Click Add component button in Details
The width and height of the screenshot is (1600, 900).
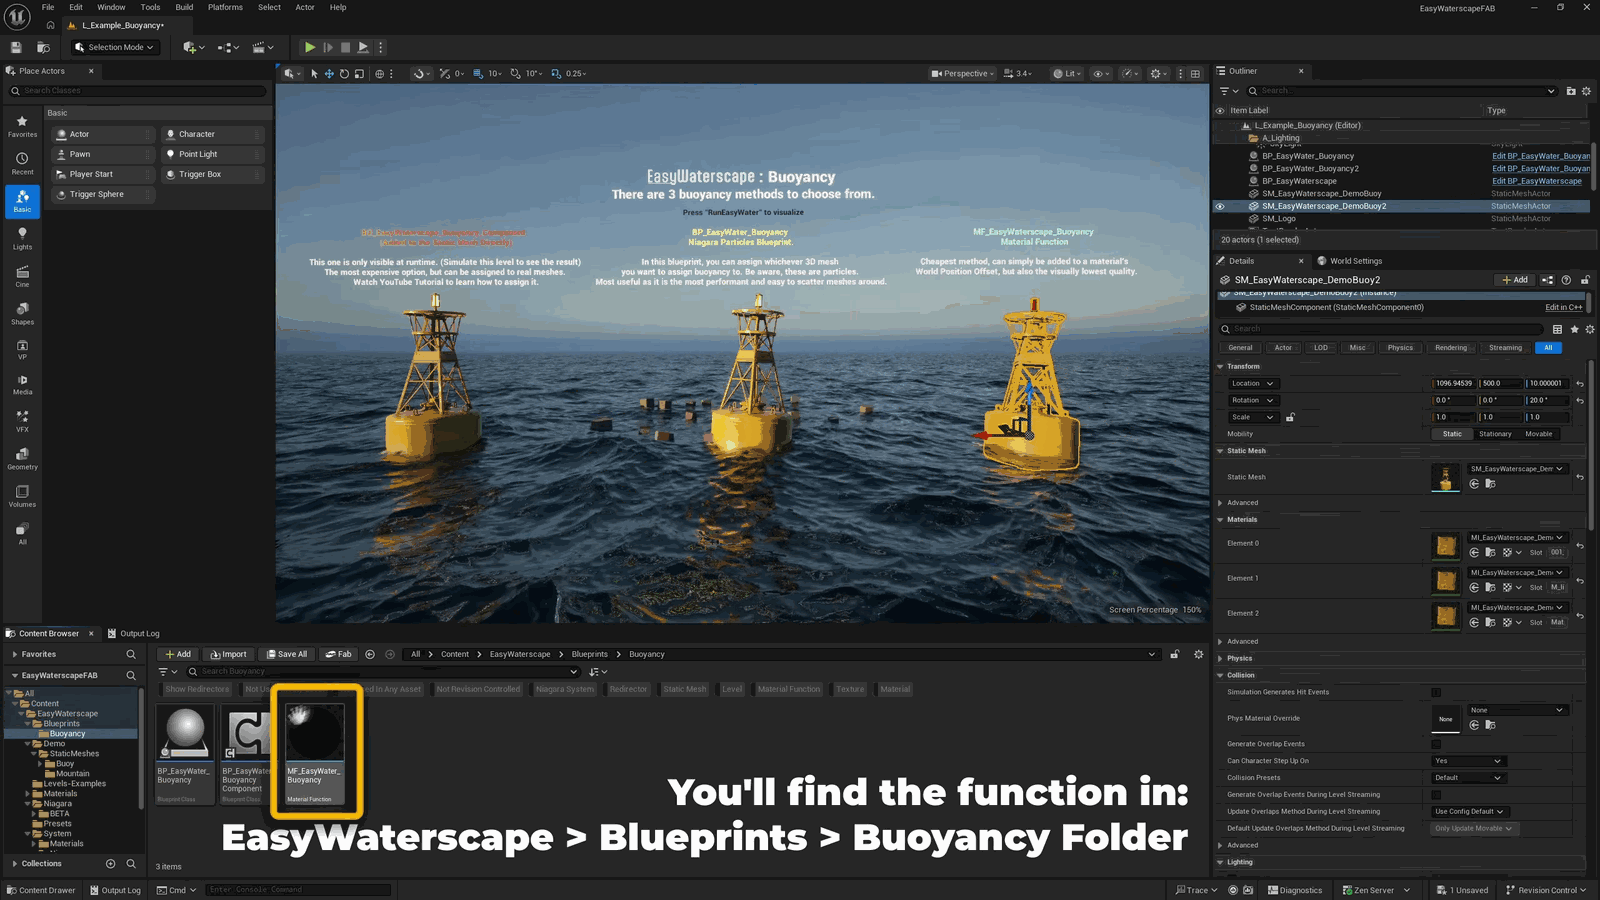click(1515, 280)
